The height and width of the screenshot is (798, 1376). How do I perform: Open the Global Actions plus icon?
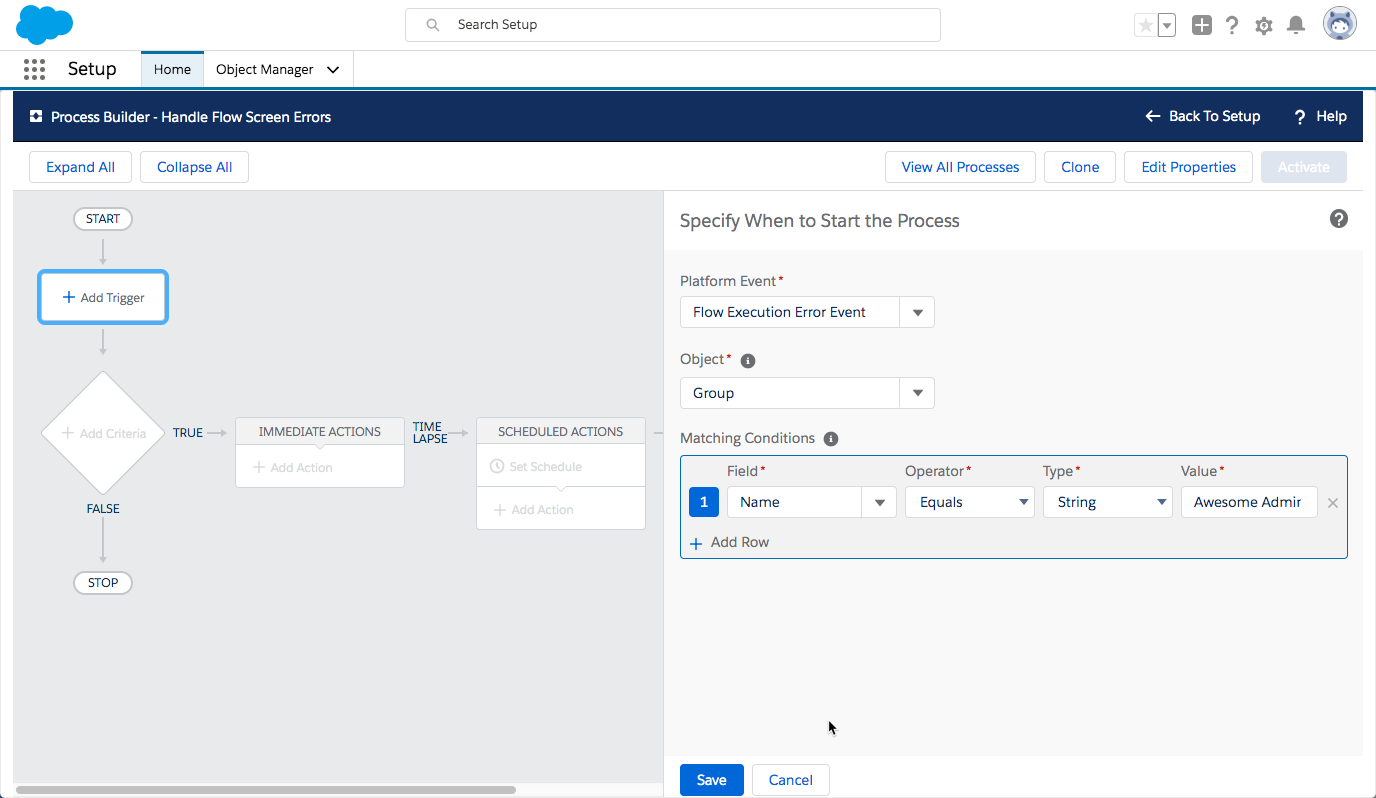1201,24
